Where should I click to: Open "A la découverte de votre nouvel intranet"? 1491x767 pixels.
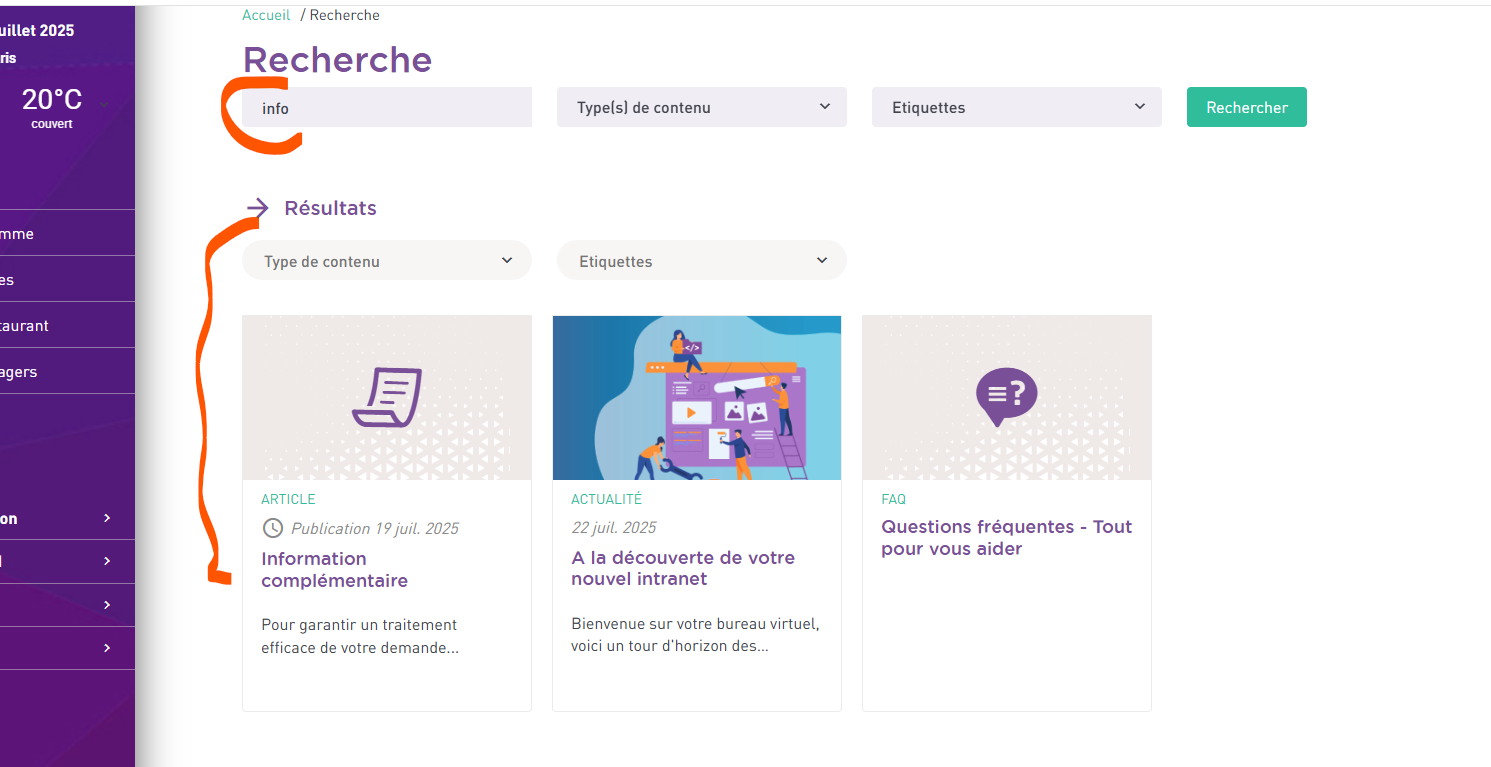[x=683, y=568]
